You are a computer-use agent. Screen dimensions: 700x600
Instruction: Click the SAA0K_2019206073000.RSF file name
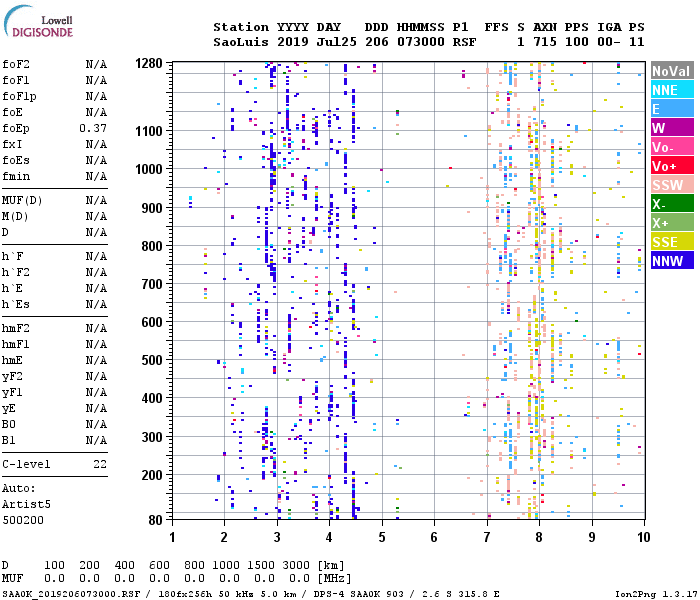coord(71,594)
